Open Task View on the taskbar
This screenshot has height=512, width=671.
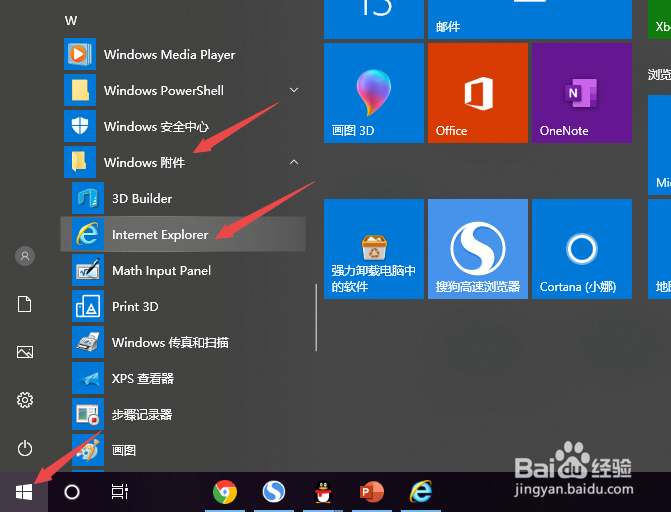[x=120, y=492]
